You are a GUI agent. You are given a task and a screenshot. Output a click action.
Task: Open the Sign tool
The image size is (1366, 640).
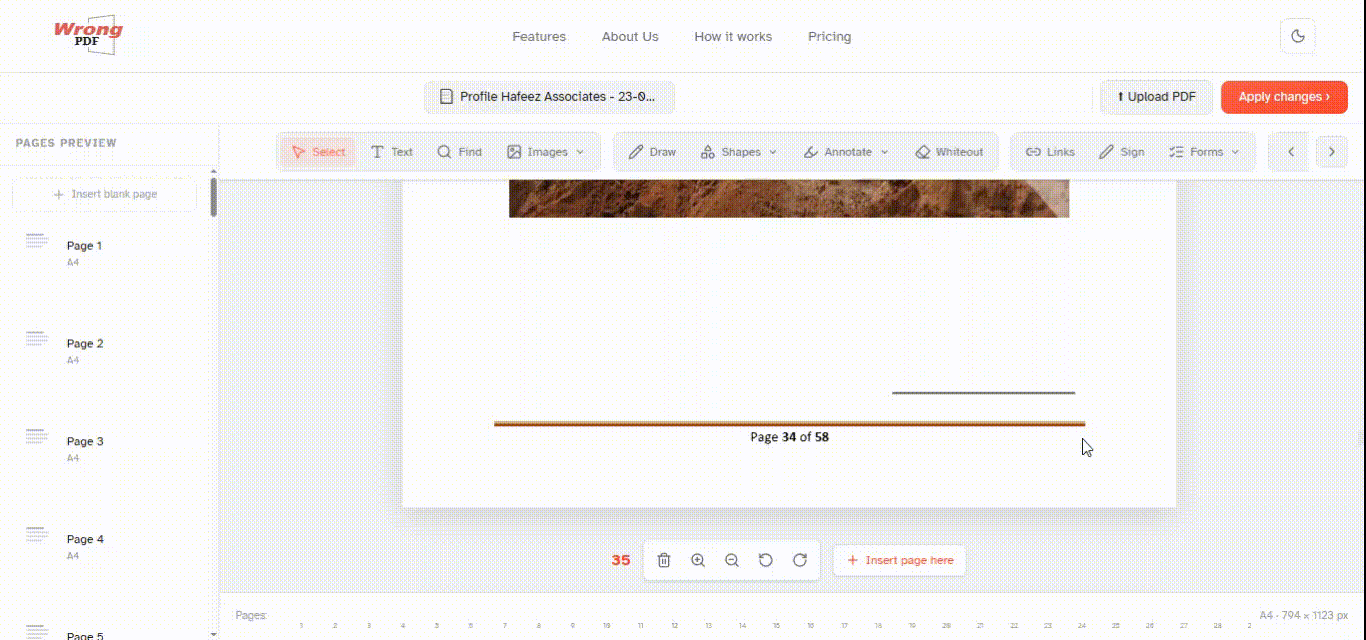coord(1121,152)
